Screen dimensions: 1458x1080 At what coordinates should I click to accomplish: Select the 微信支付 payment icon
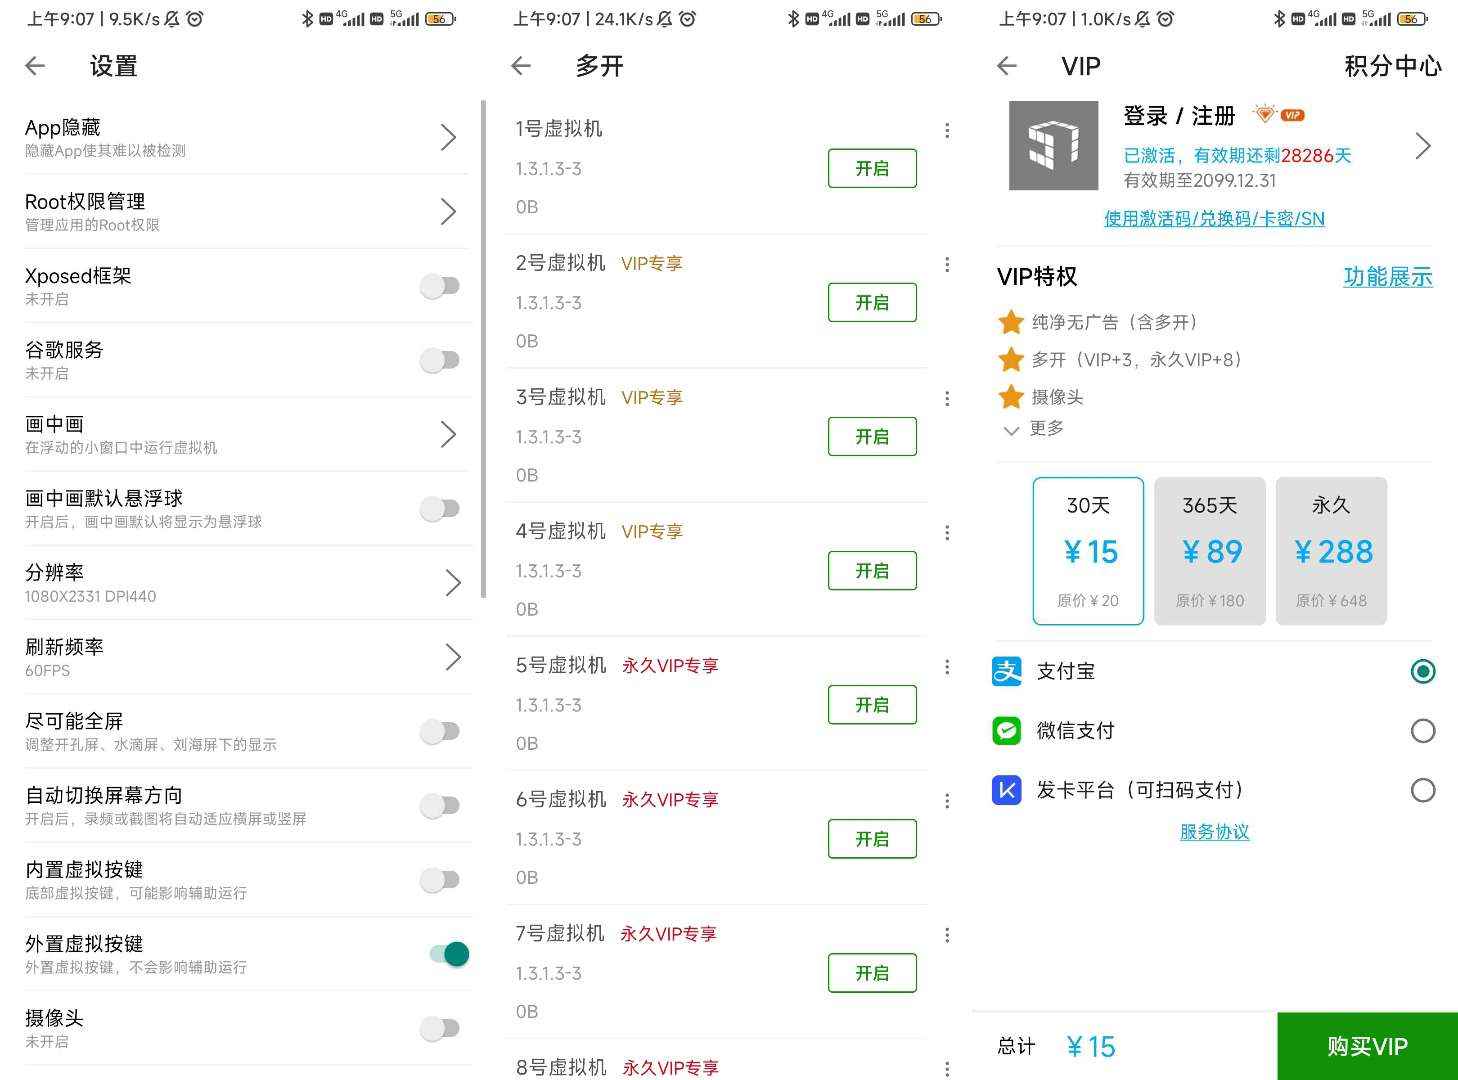pyautogui.click(x=1007, y=731)
